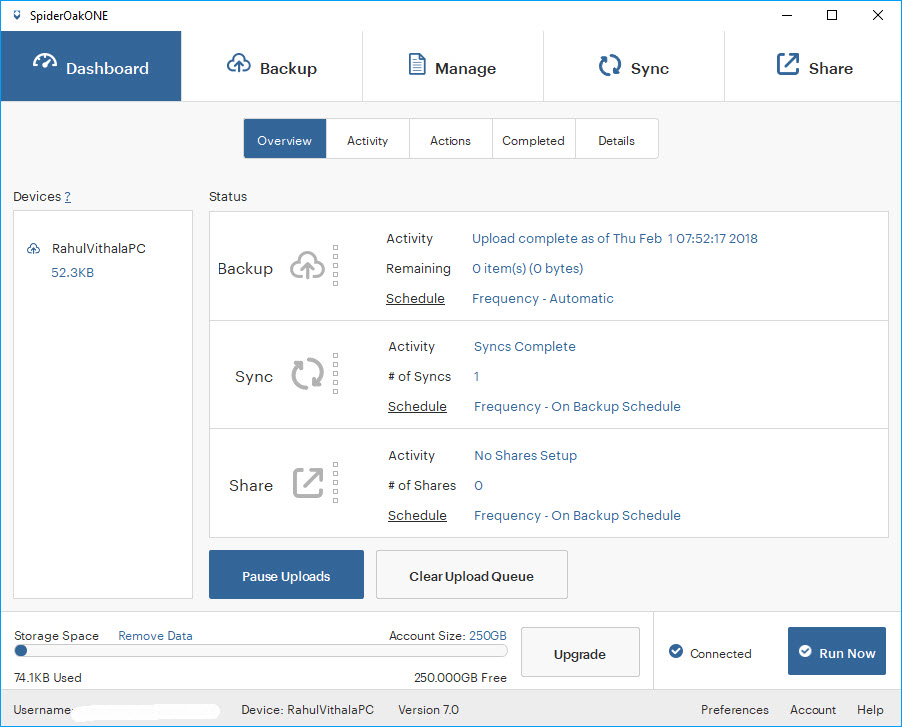Click the No Shares Setup status text
The width and height of the screenshot is (902, 727).
coord(525,456)
